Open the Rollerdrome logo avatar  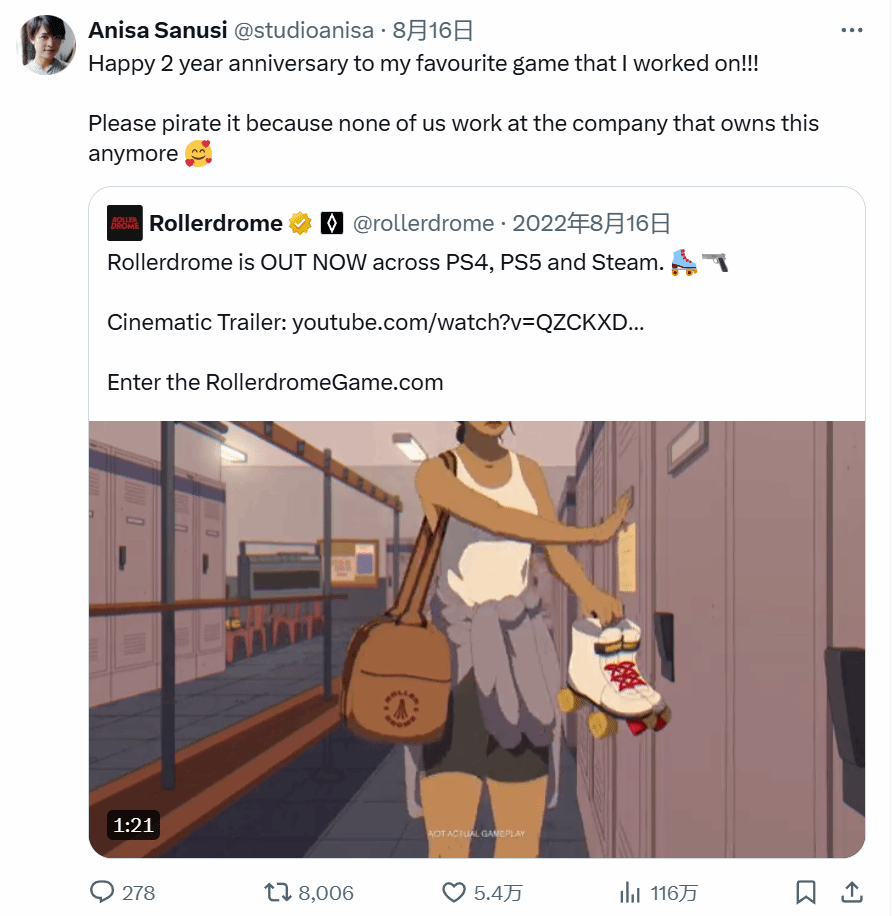point(125,223)
